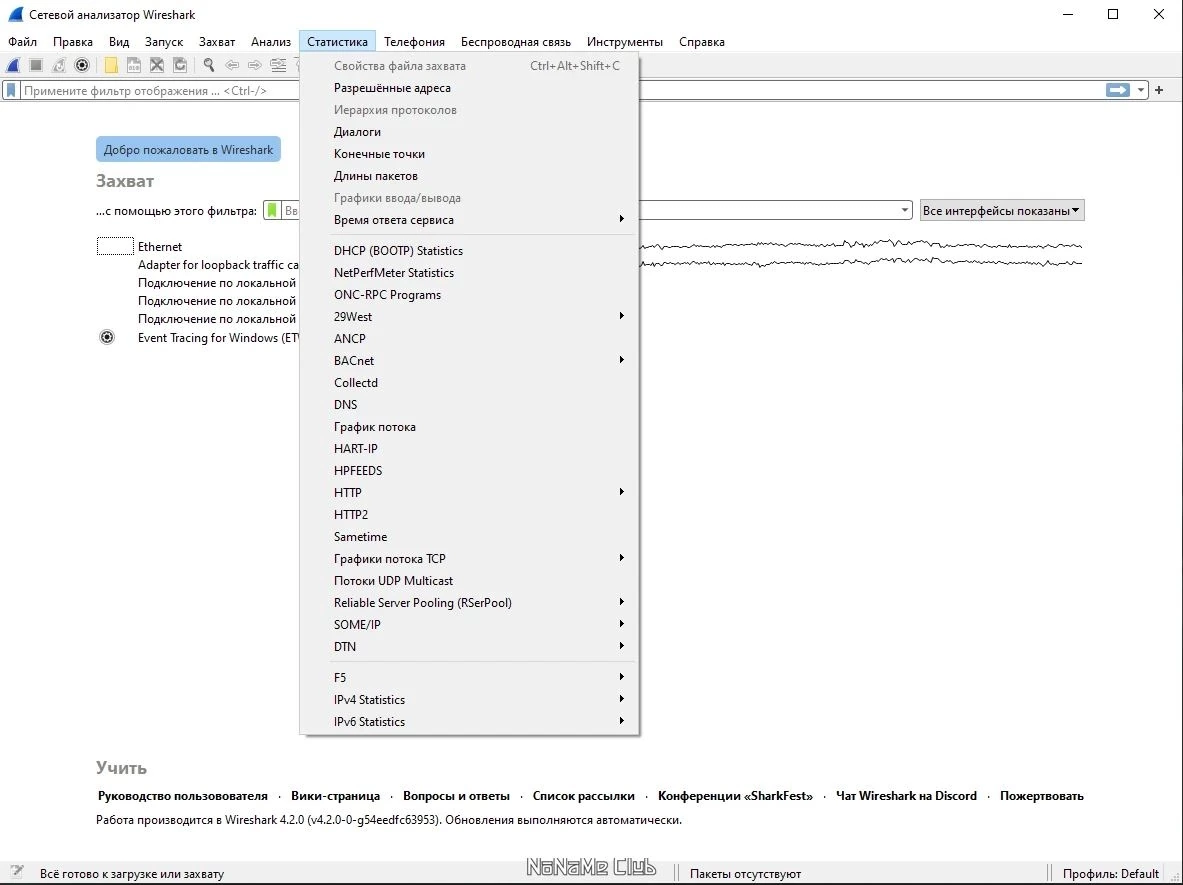The image size is (1183, 885).
Task: Expand the 29West submenu
Action: tap(469, 316)
